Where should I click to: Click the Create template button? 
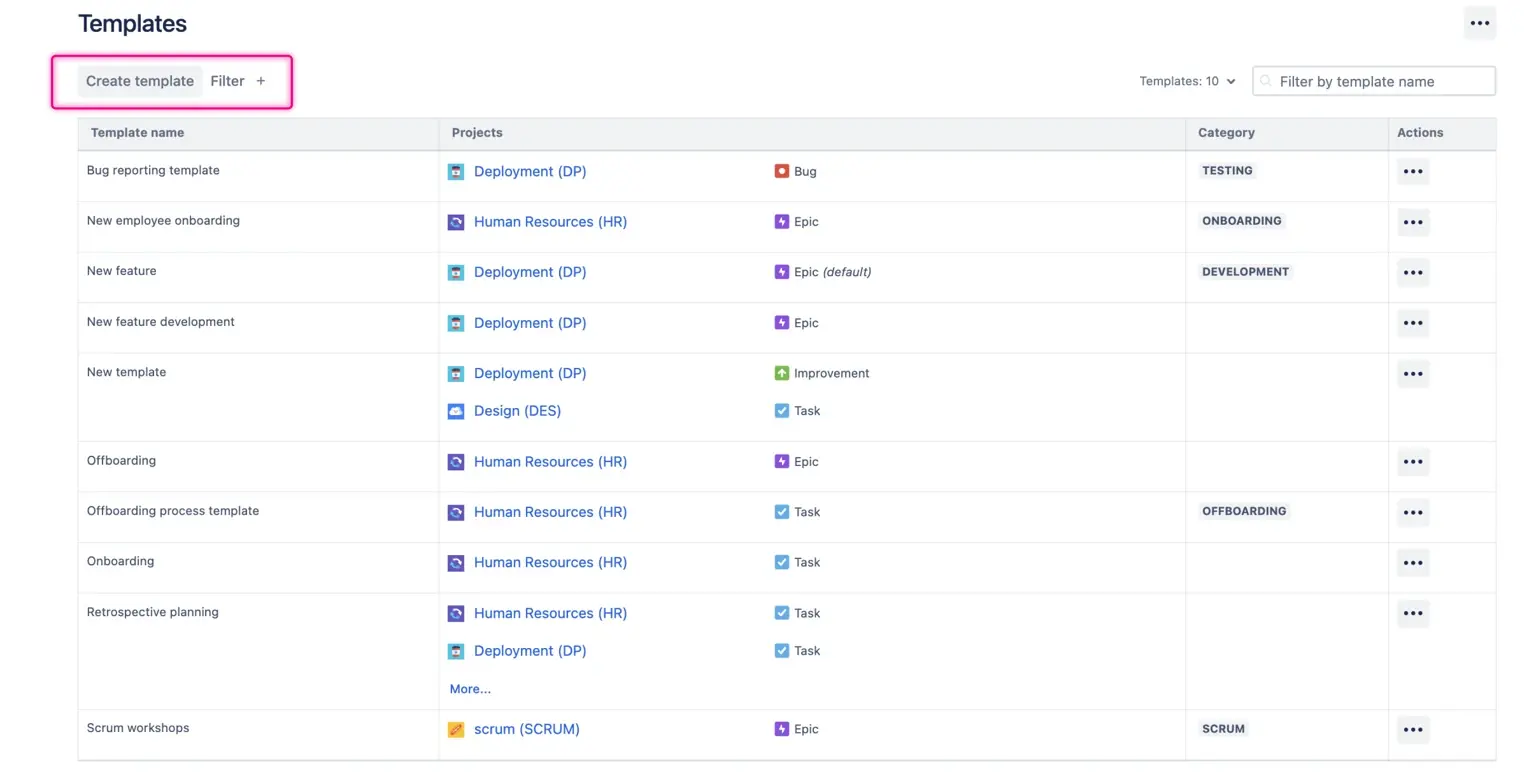tap(140, 81)
